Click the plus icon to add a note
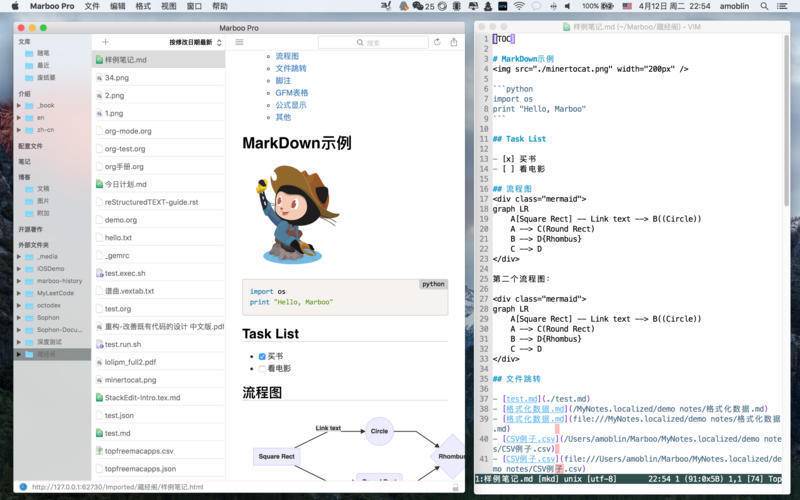800x500 pixels. [105, 42]
